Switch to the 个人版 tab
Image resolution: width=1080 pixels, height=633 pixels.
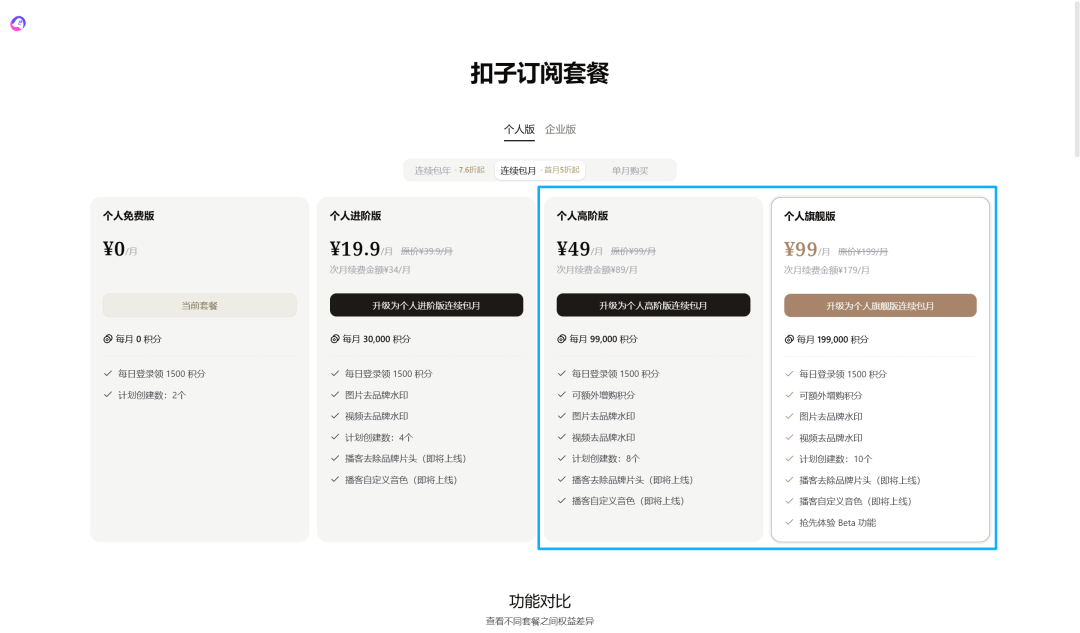pyautogui.click(x=518, y=129)
